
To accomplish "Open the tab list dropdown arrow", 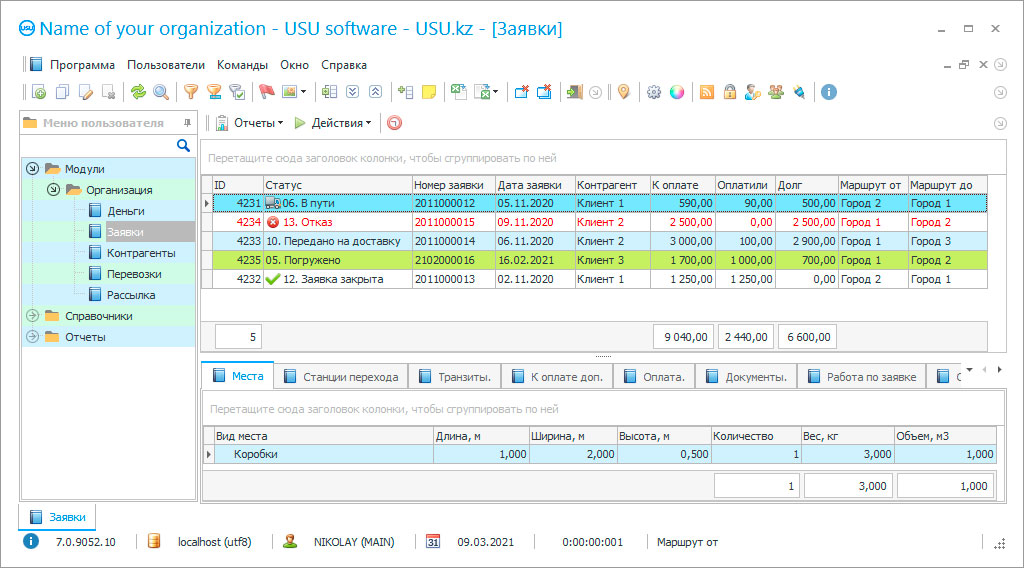I will [x=970, y=370].
